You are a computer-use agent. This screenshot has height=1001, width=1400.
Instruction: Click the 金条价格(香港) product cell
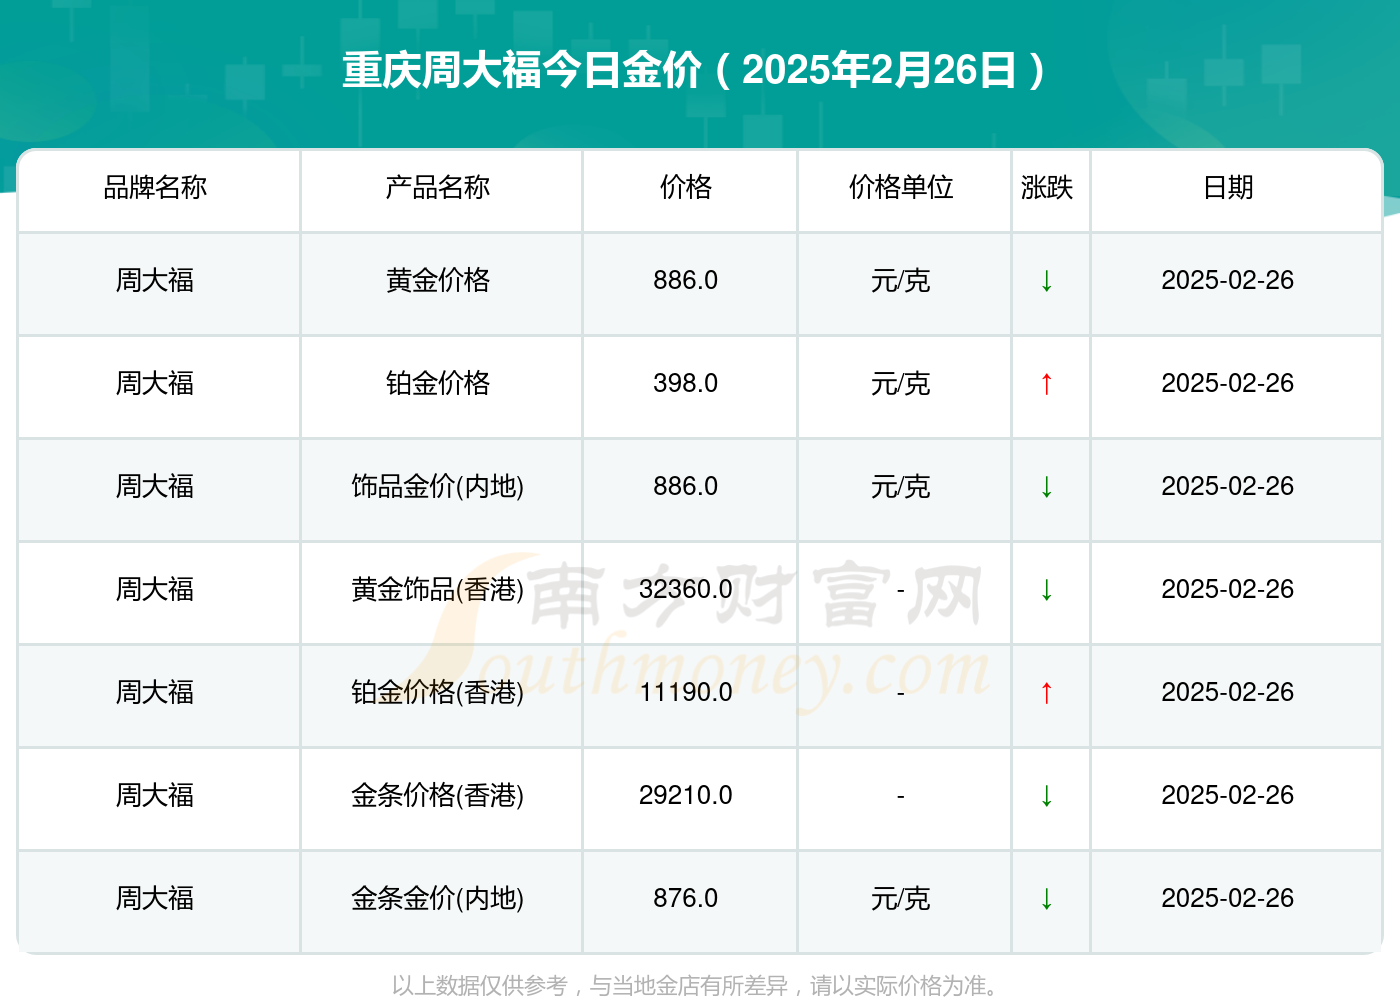(x=438, y=796)
